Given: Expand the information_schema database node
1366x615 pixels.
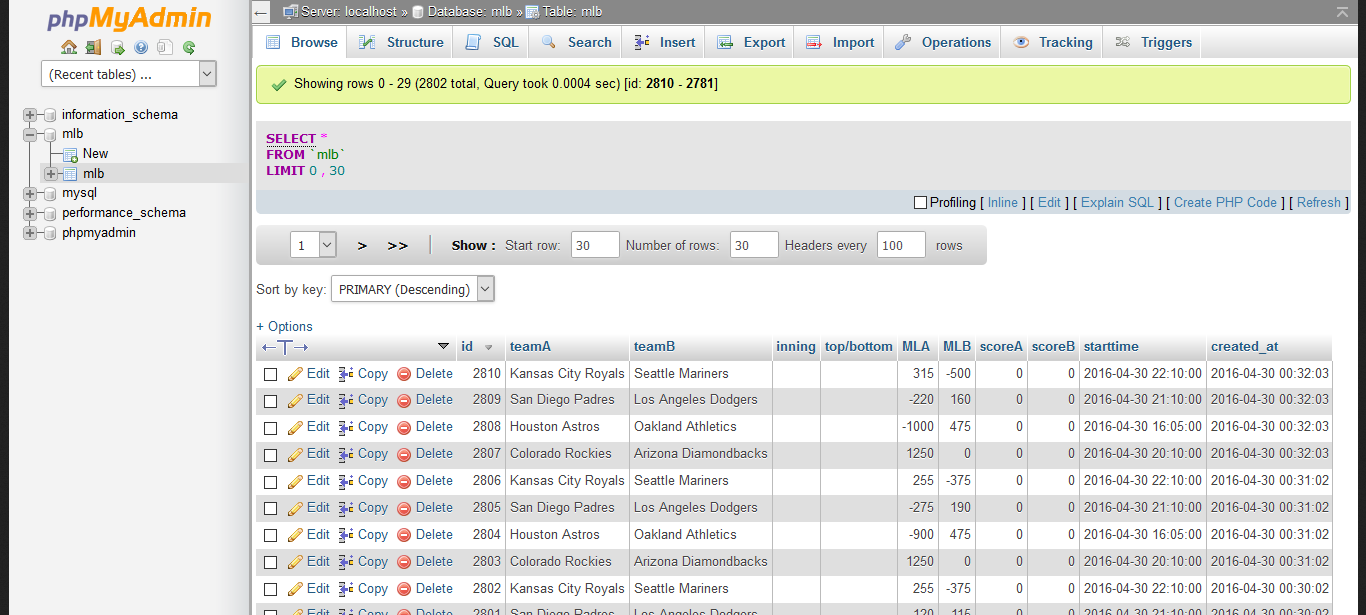Looking at the screenshot, I should [29, 115].
